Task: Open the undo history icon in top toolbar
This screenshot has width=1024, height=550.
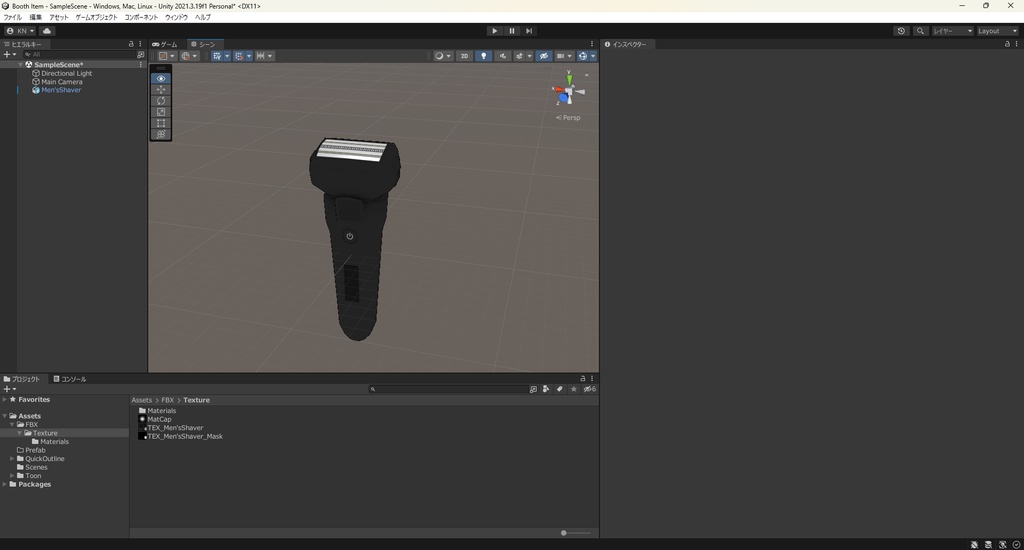Action: coord(901,31)
